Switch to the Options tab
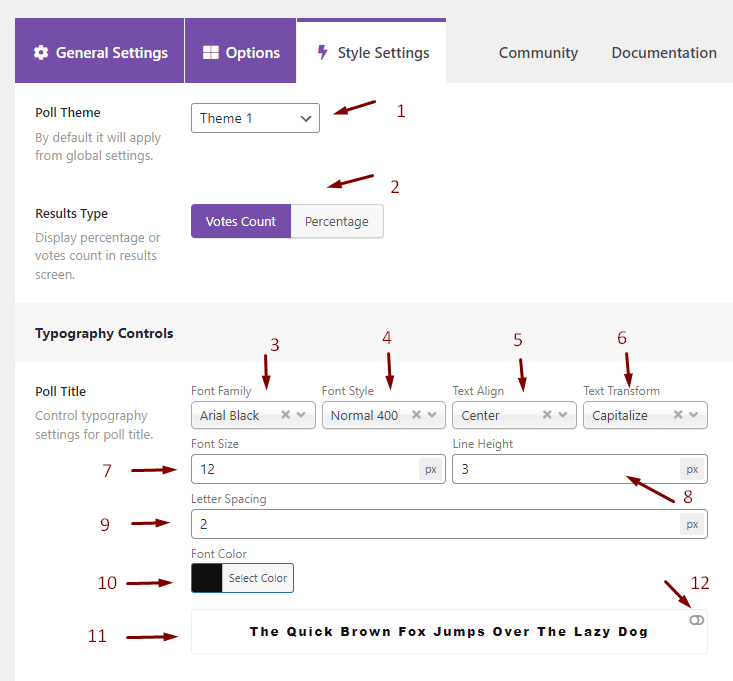 coord(241,51)
